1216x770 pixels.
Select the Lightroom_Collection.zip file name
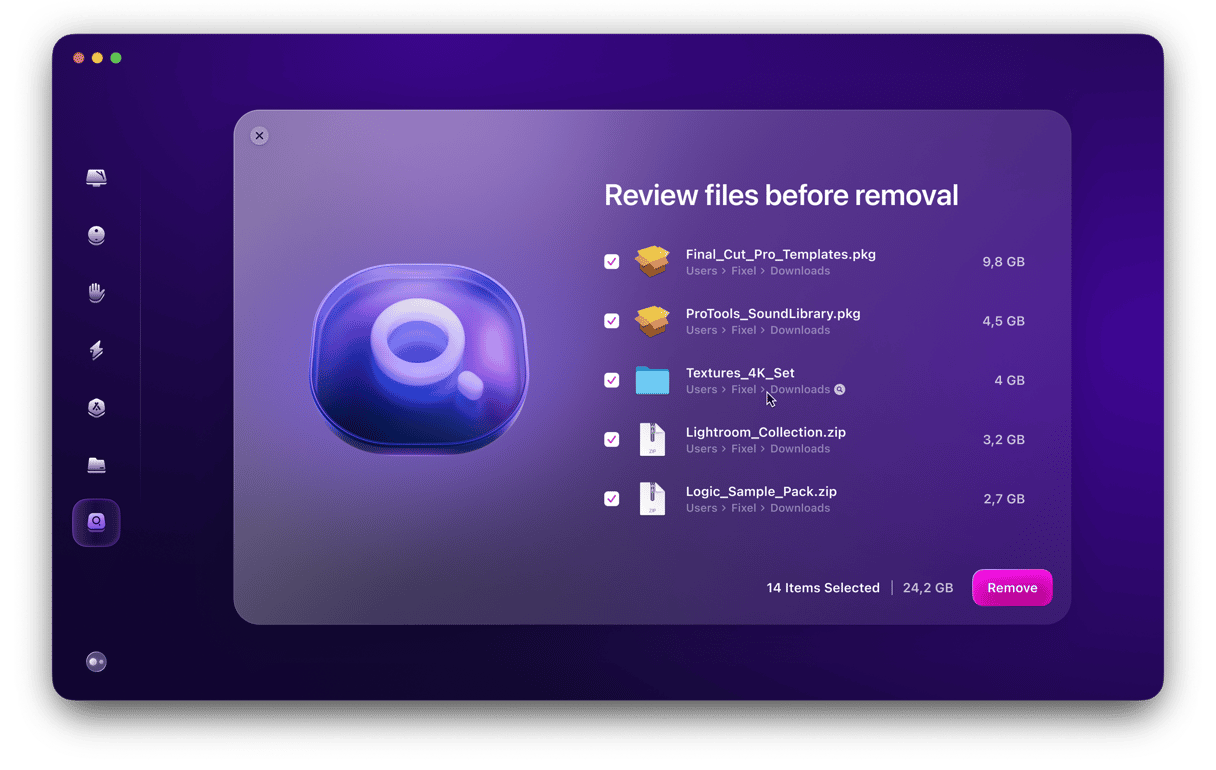pyautogui.click(x=766, y=432)
